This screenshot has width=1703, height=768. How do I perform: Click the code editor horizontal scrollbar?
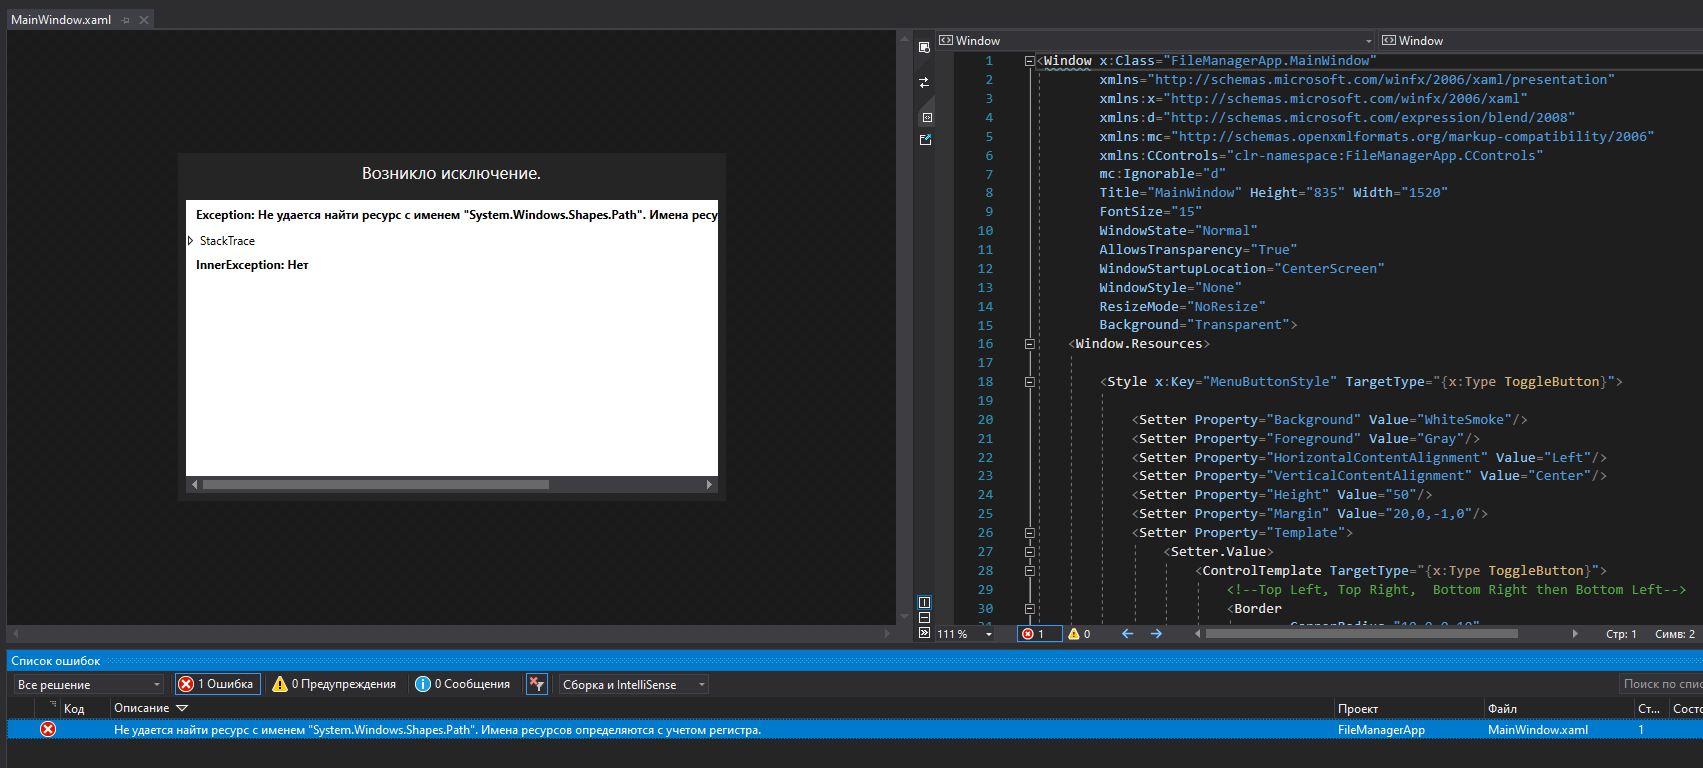tap(1362, 634)
